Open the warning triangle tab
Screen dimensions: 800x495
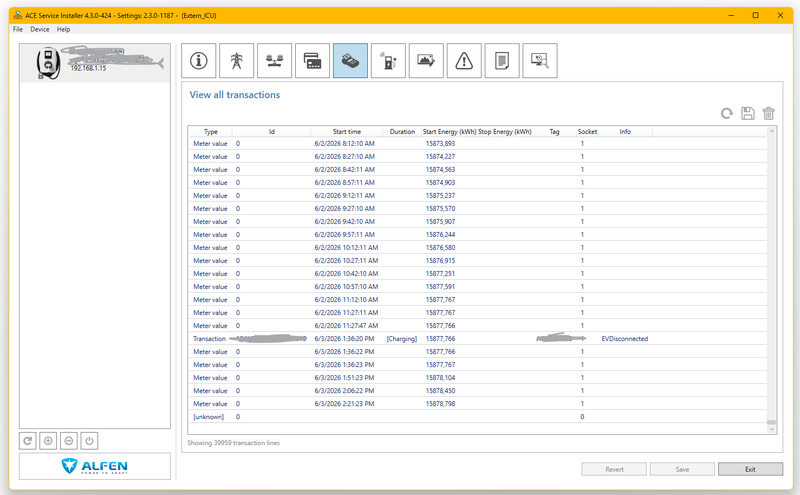(464, 61)
